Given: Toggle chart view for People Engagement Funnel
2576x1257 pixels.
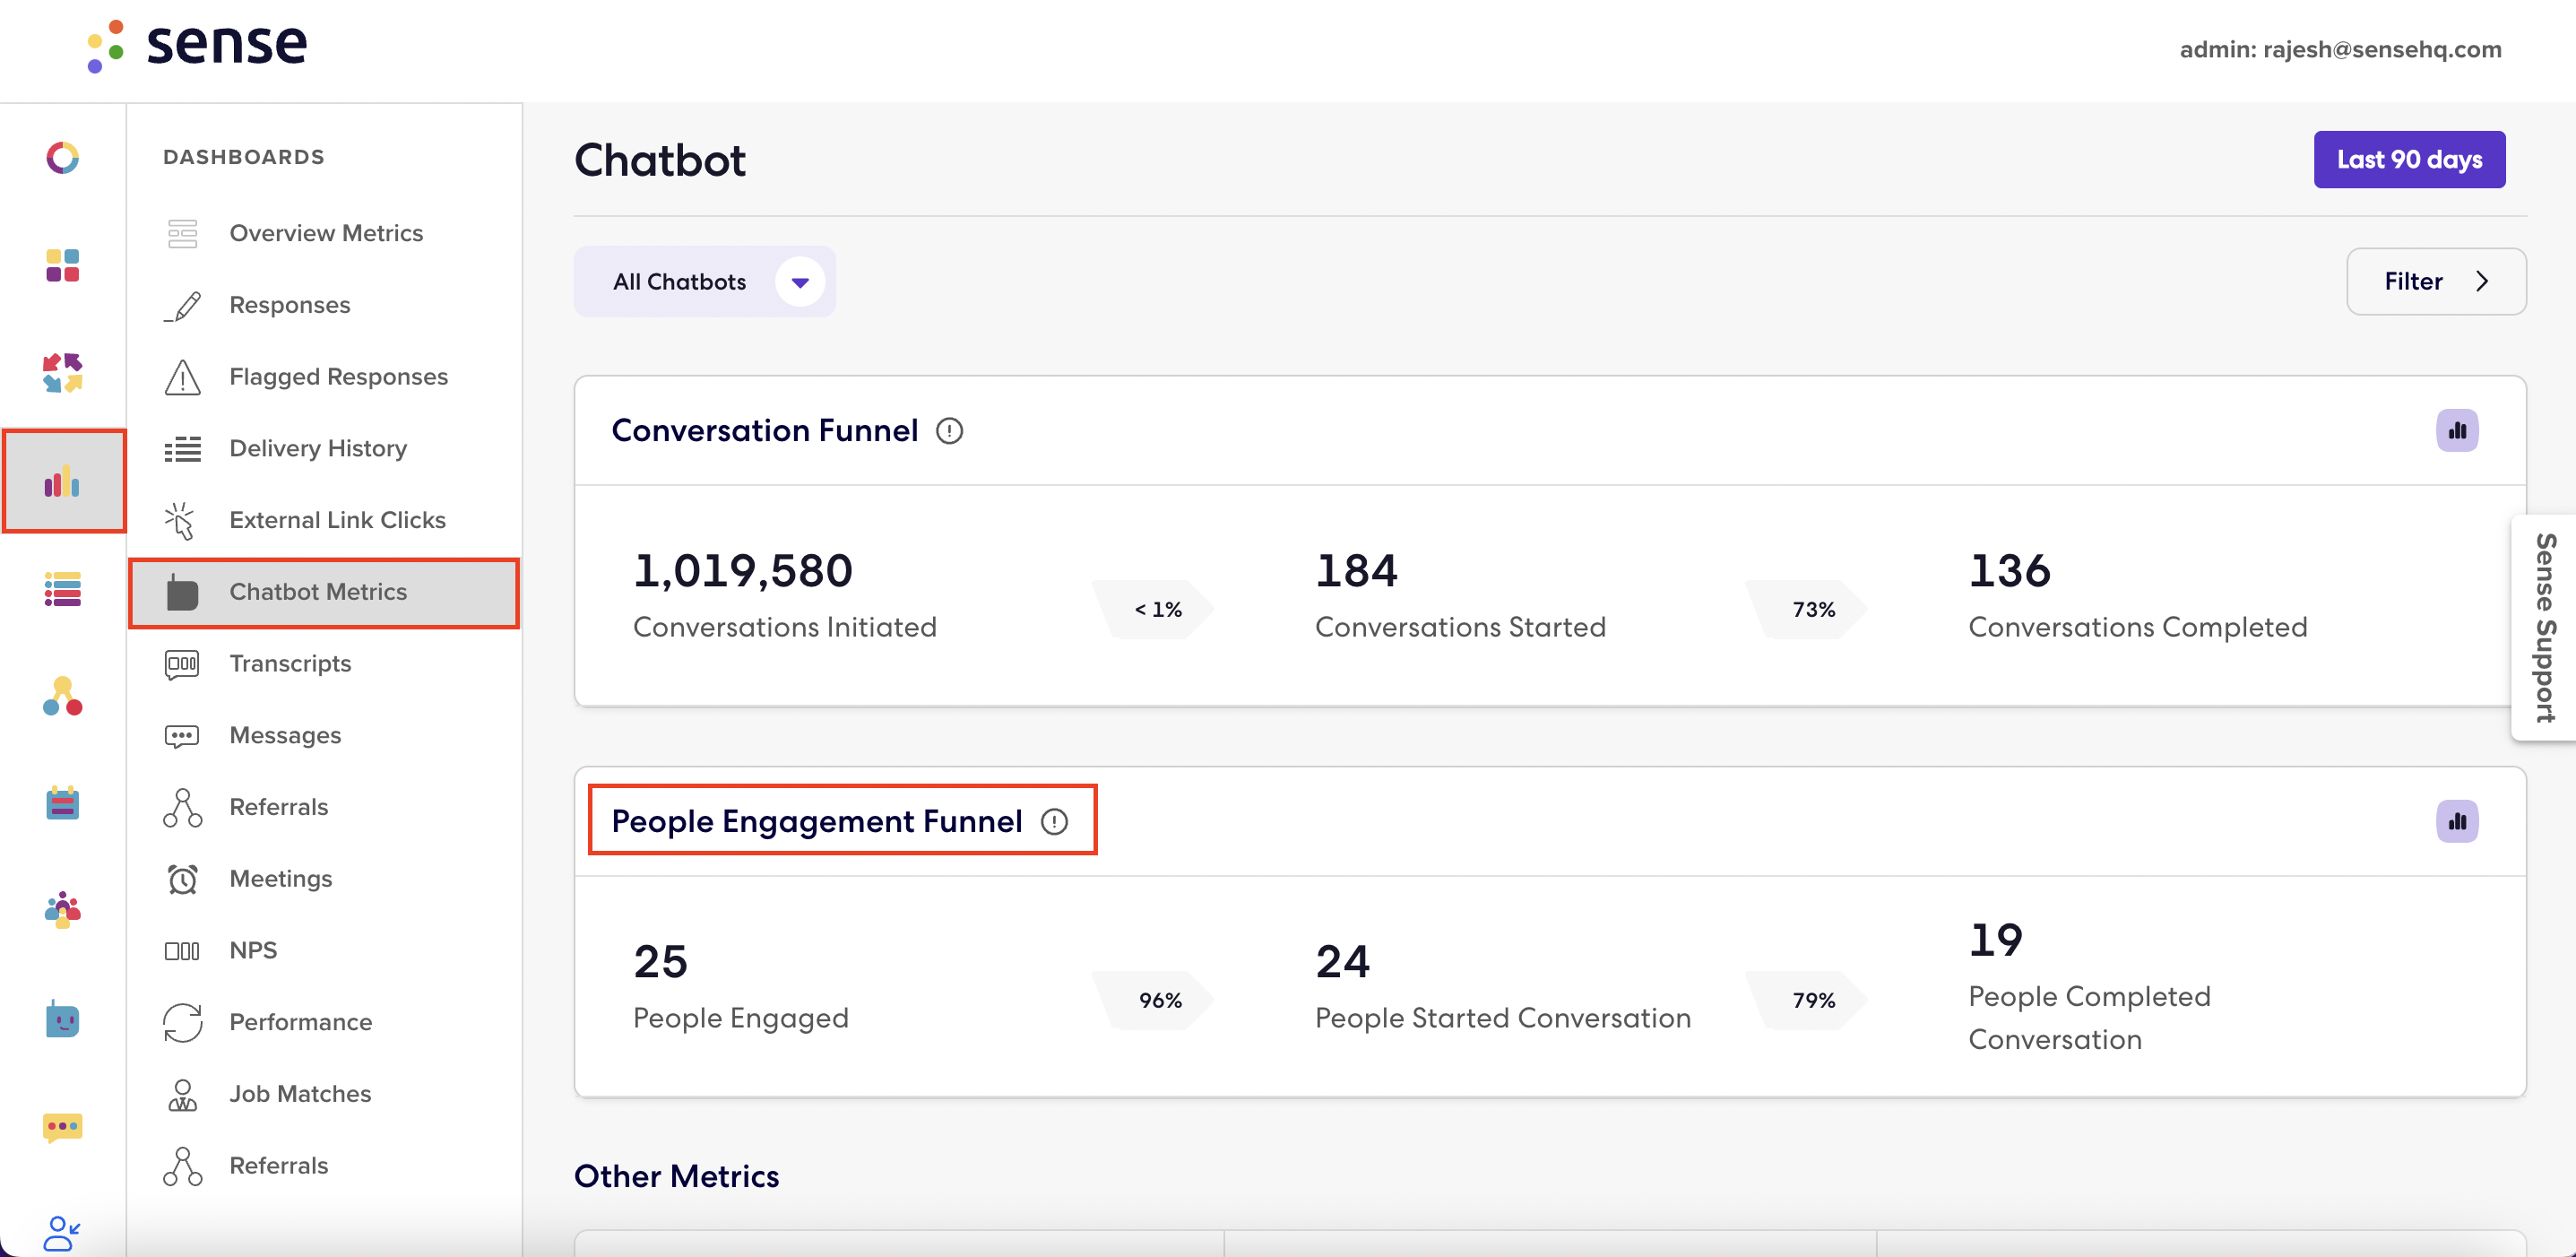Looking at the screenshot, I should (2456, 822).
